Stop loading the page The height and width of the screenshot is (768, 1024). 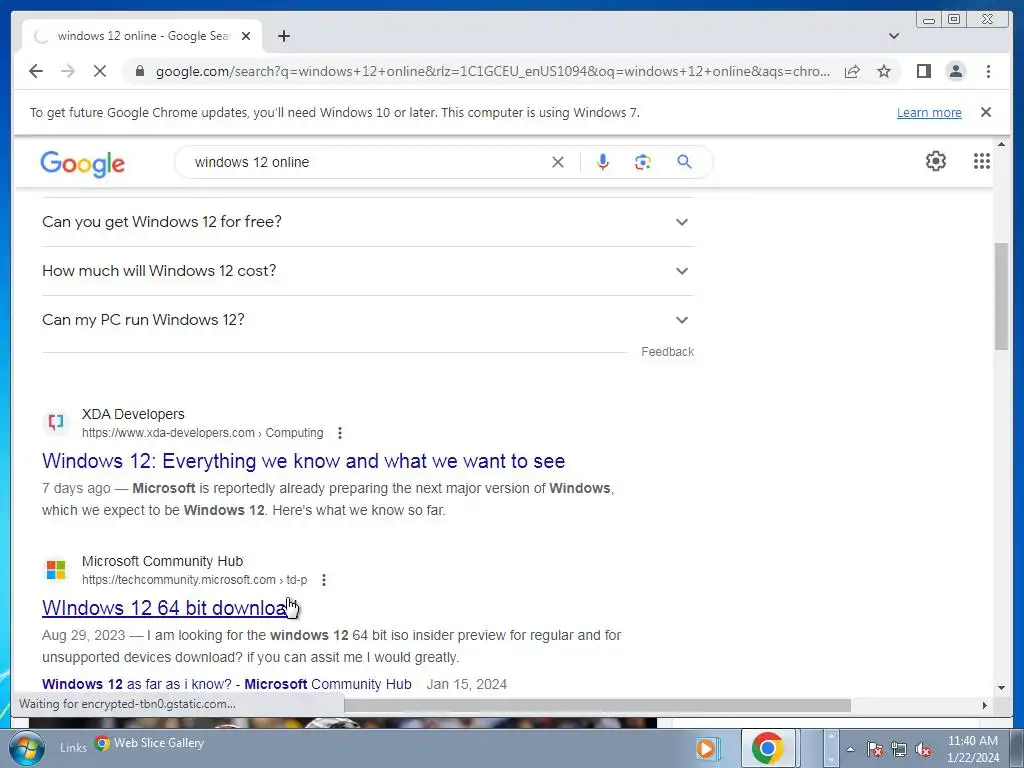tap(100, 71)
